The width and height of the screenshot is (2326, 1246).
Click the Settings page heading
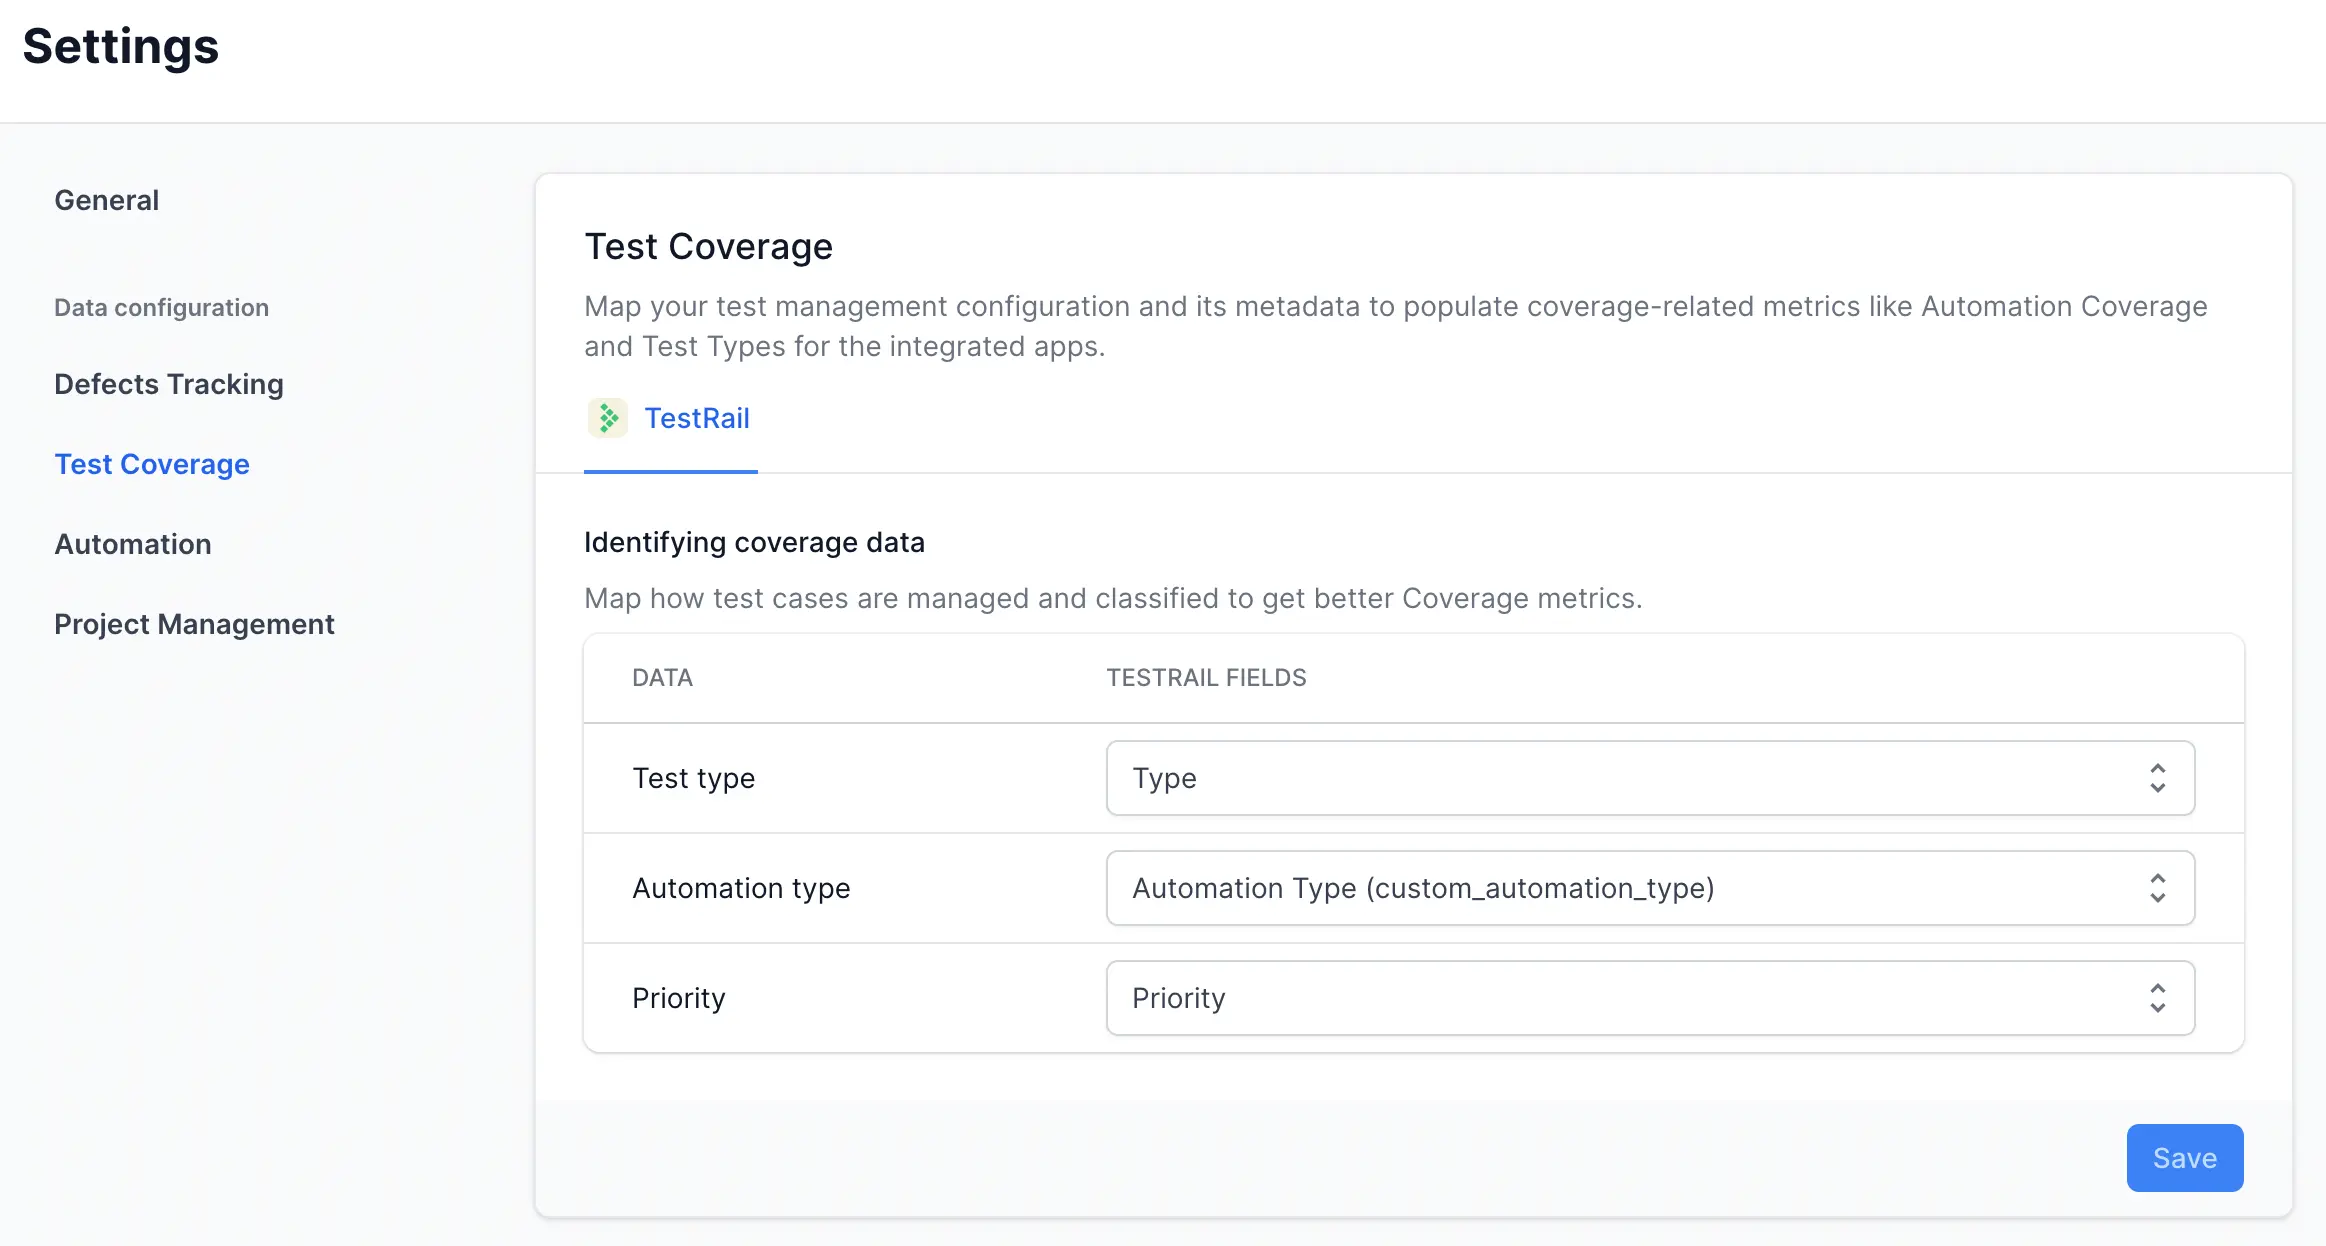click(120, 46)
